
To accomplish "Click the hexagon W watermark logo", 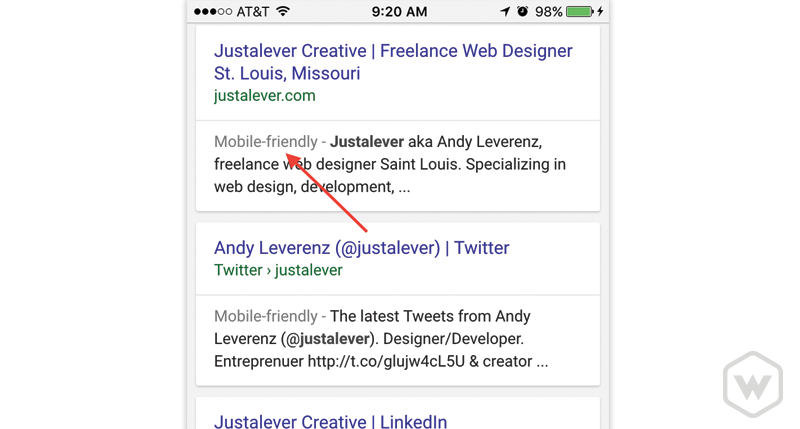I will (753, 385).
